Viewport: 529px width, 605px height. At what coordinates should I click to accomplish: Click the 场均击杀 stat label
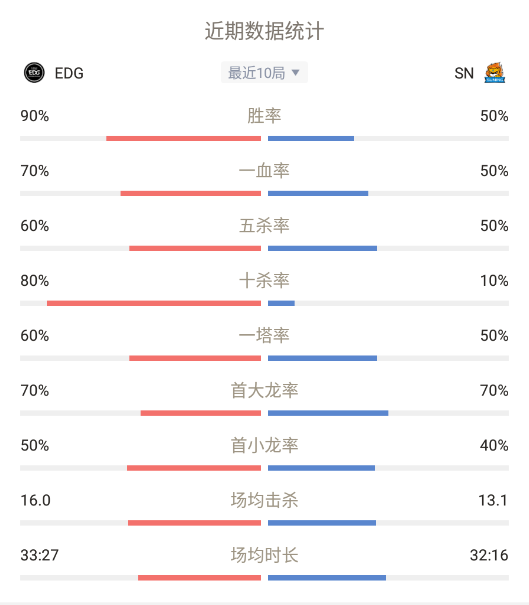click(264, 500)
